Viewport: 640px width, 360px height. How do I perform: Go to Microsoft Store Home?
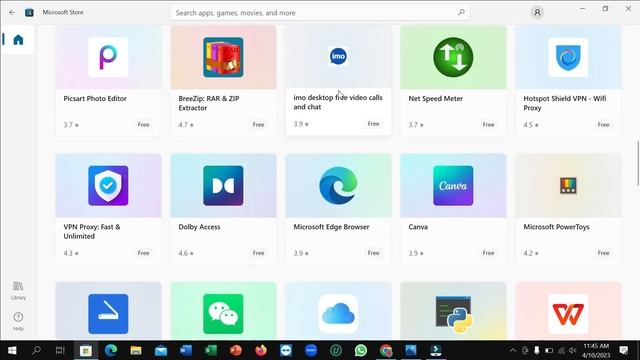[18, 40]
